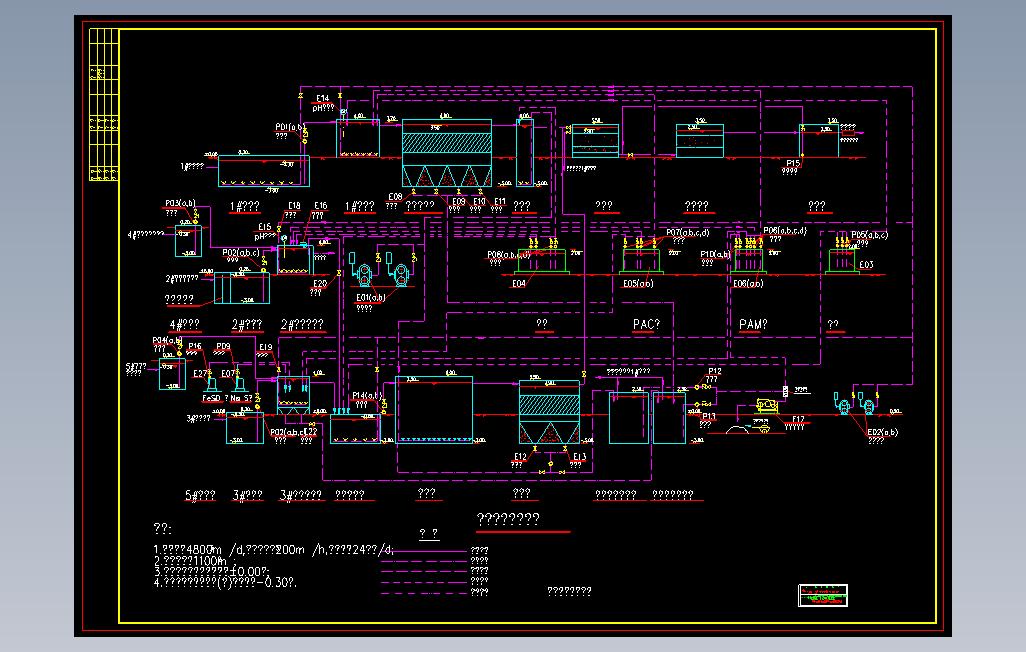Click the E09 tag below settling tank
The width and height of the screenshot is (1026, 652).
pos(459,202)
